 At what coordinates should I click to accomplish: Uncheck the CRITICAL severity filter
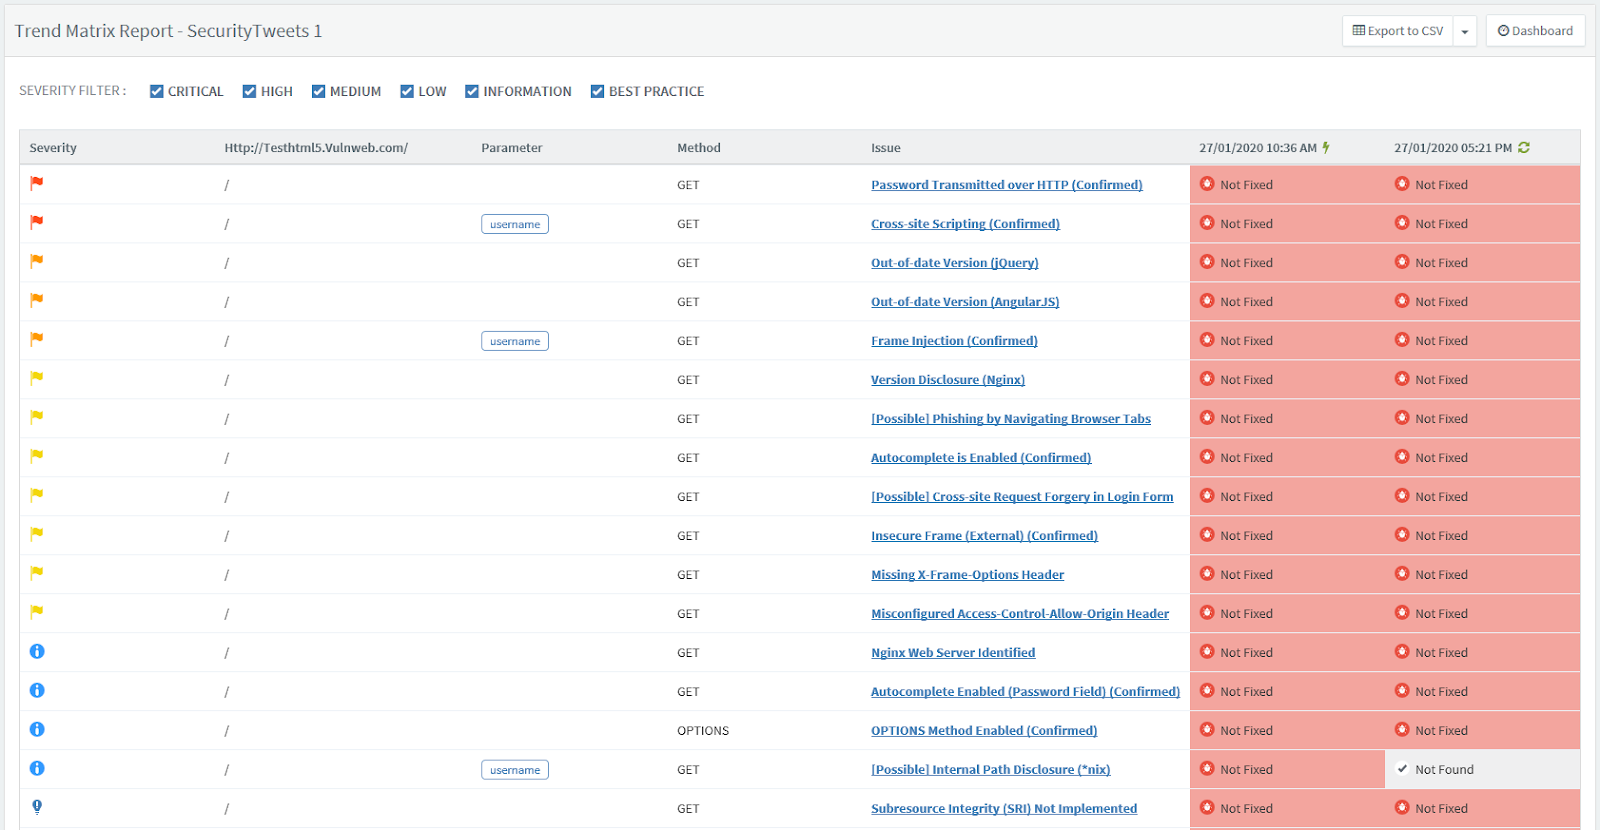pos(157,91)
